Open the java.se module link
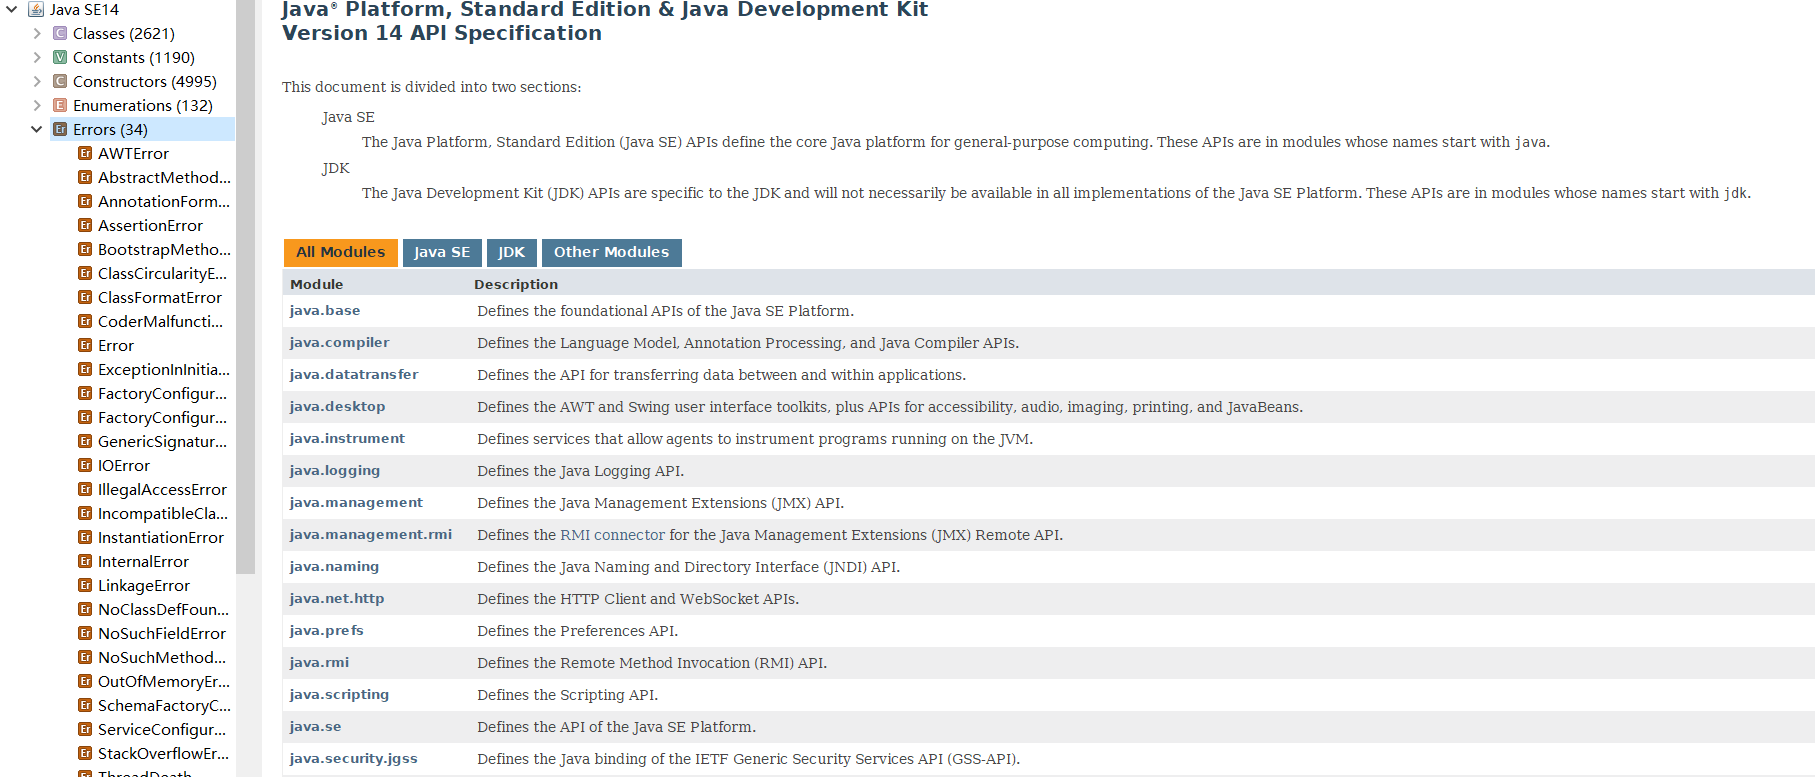Screen dimensions: 1815x777 click(x=315, y=727)
